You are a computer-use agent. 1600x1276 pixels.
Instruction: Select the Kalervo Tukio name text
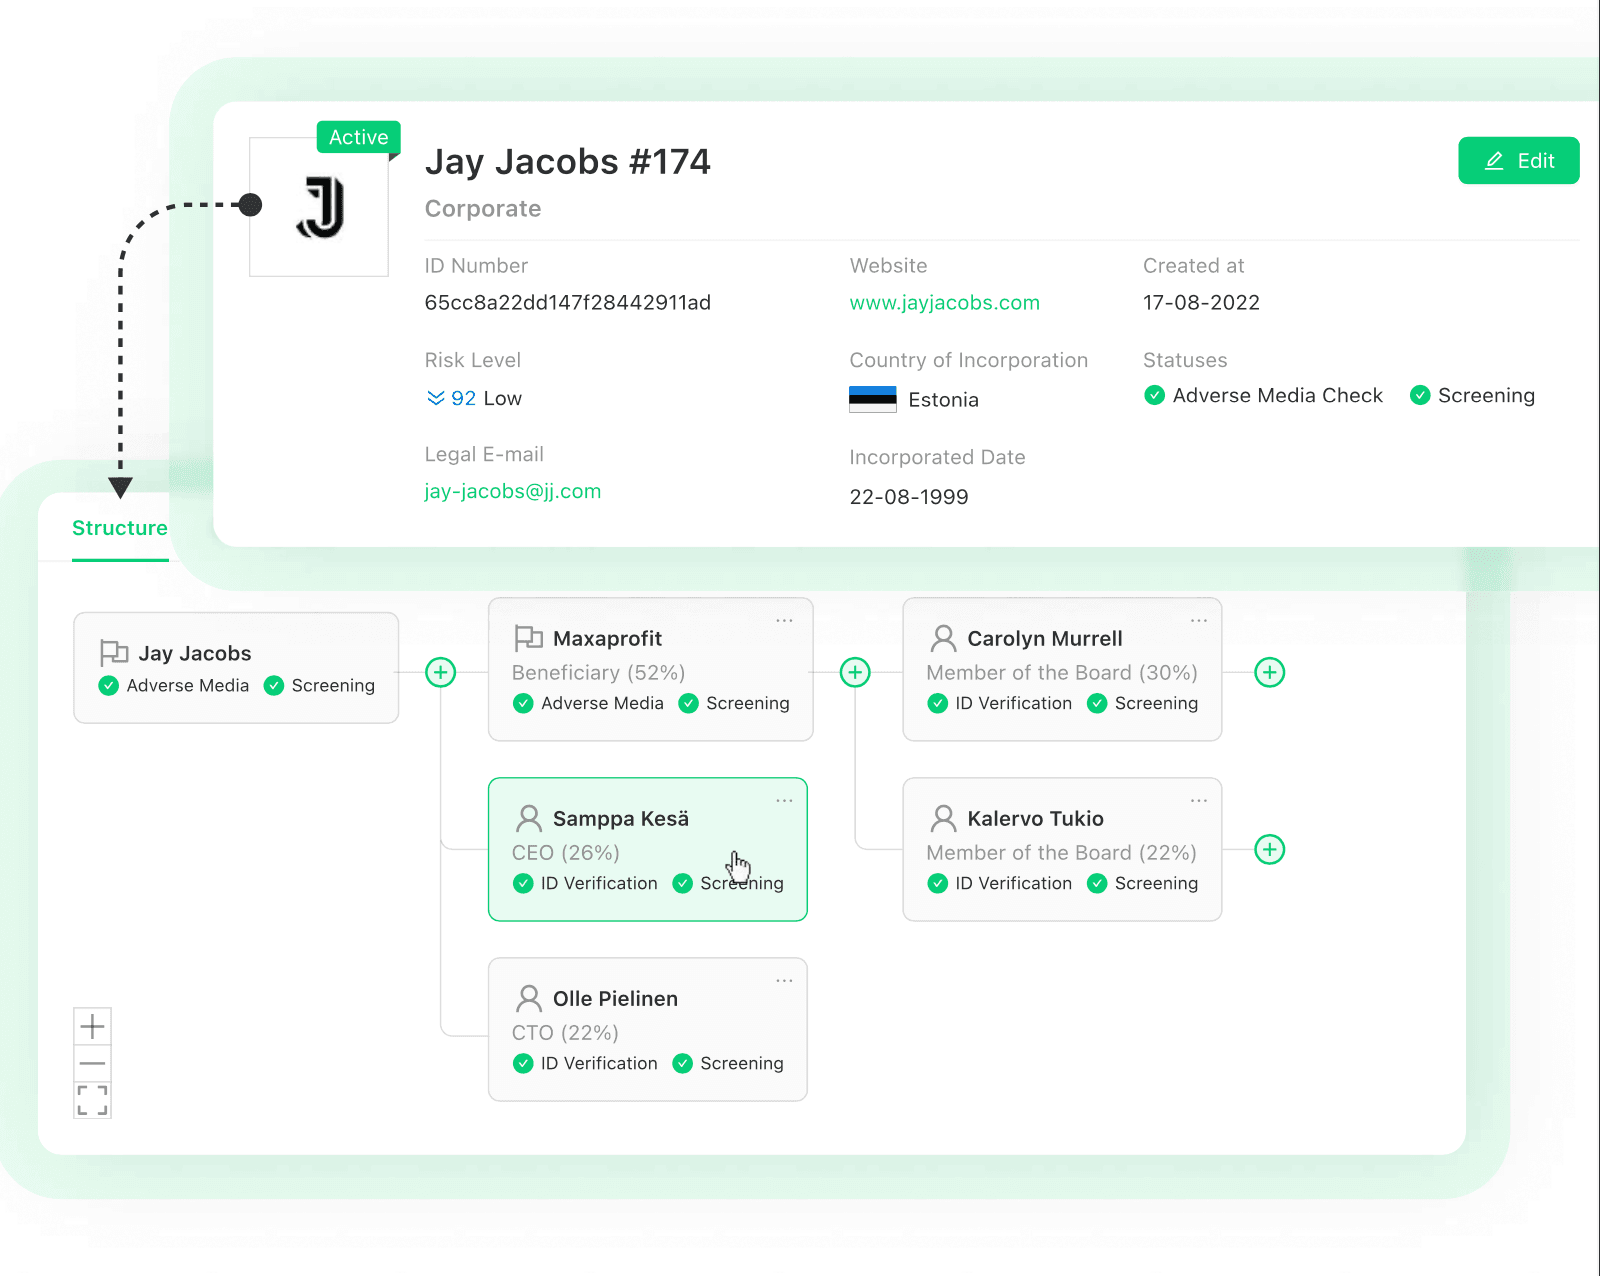pyautogui.click(x=1035, y=818)
